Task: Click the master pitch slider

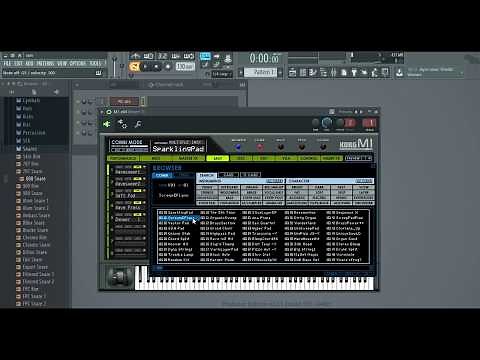Action: pyautogui.click(x=122, y=67)
